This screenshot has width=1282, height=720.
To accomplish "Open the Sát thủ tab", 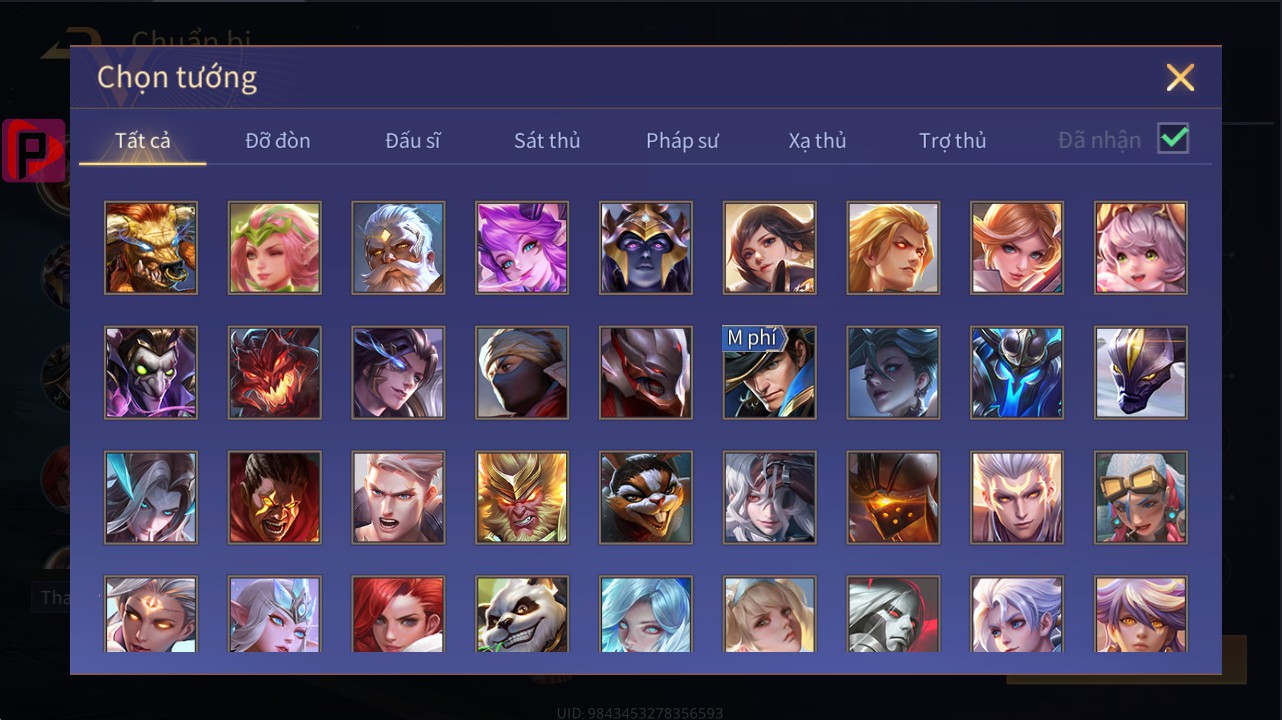I will pyautogui.click(x=547, y=141).
